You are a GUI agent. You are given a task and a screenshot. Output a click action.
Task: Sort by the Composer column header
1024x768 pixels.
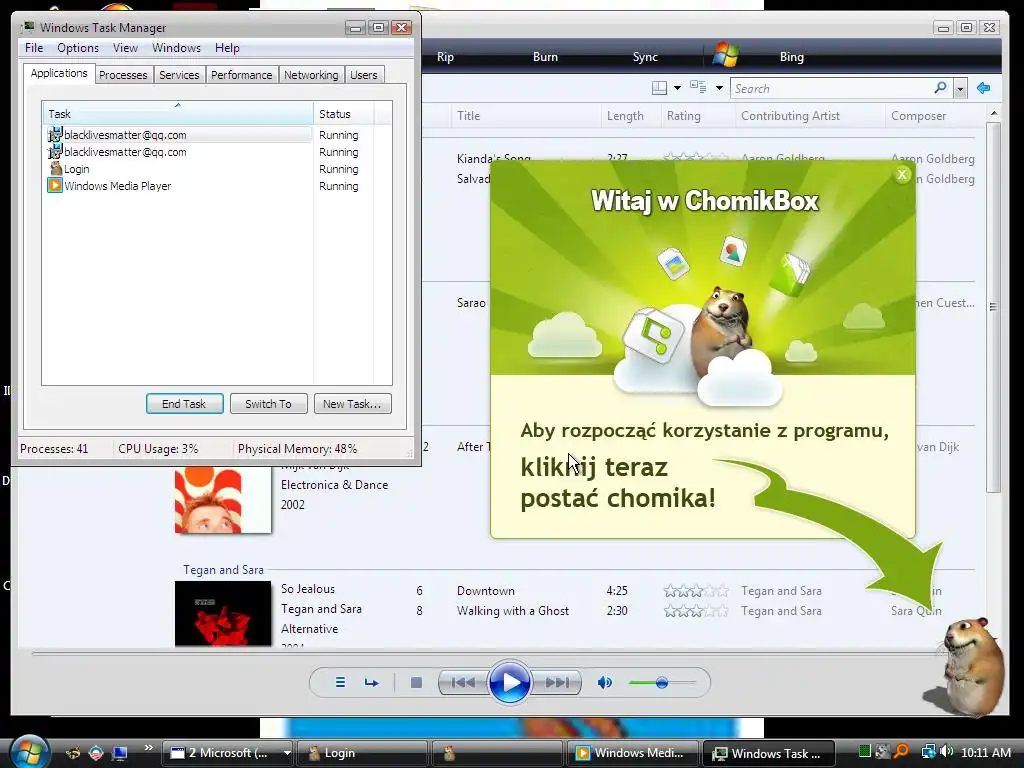[x=934, y=116]
